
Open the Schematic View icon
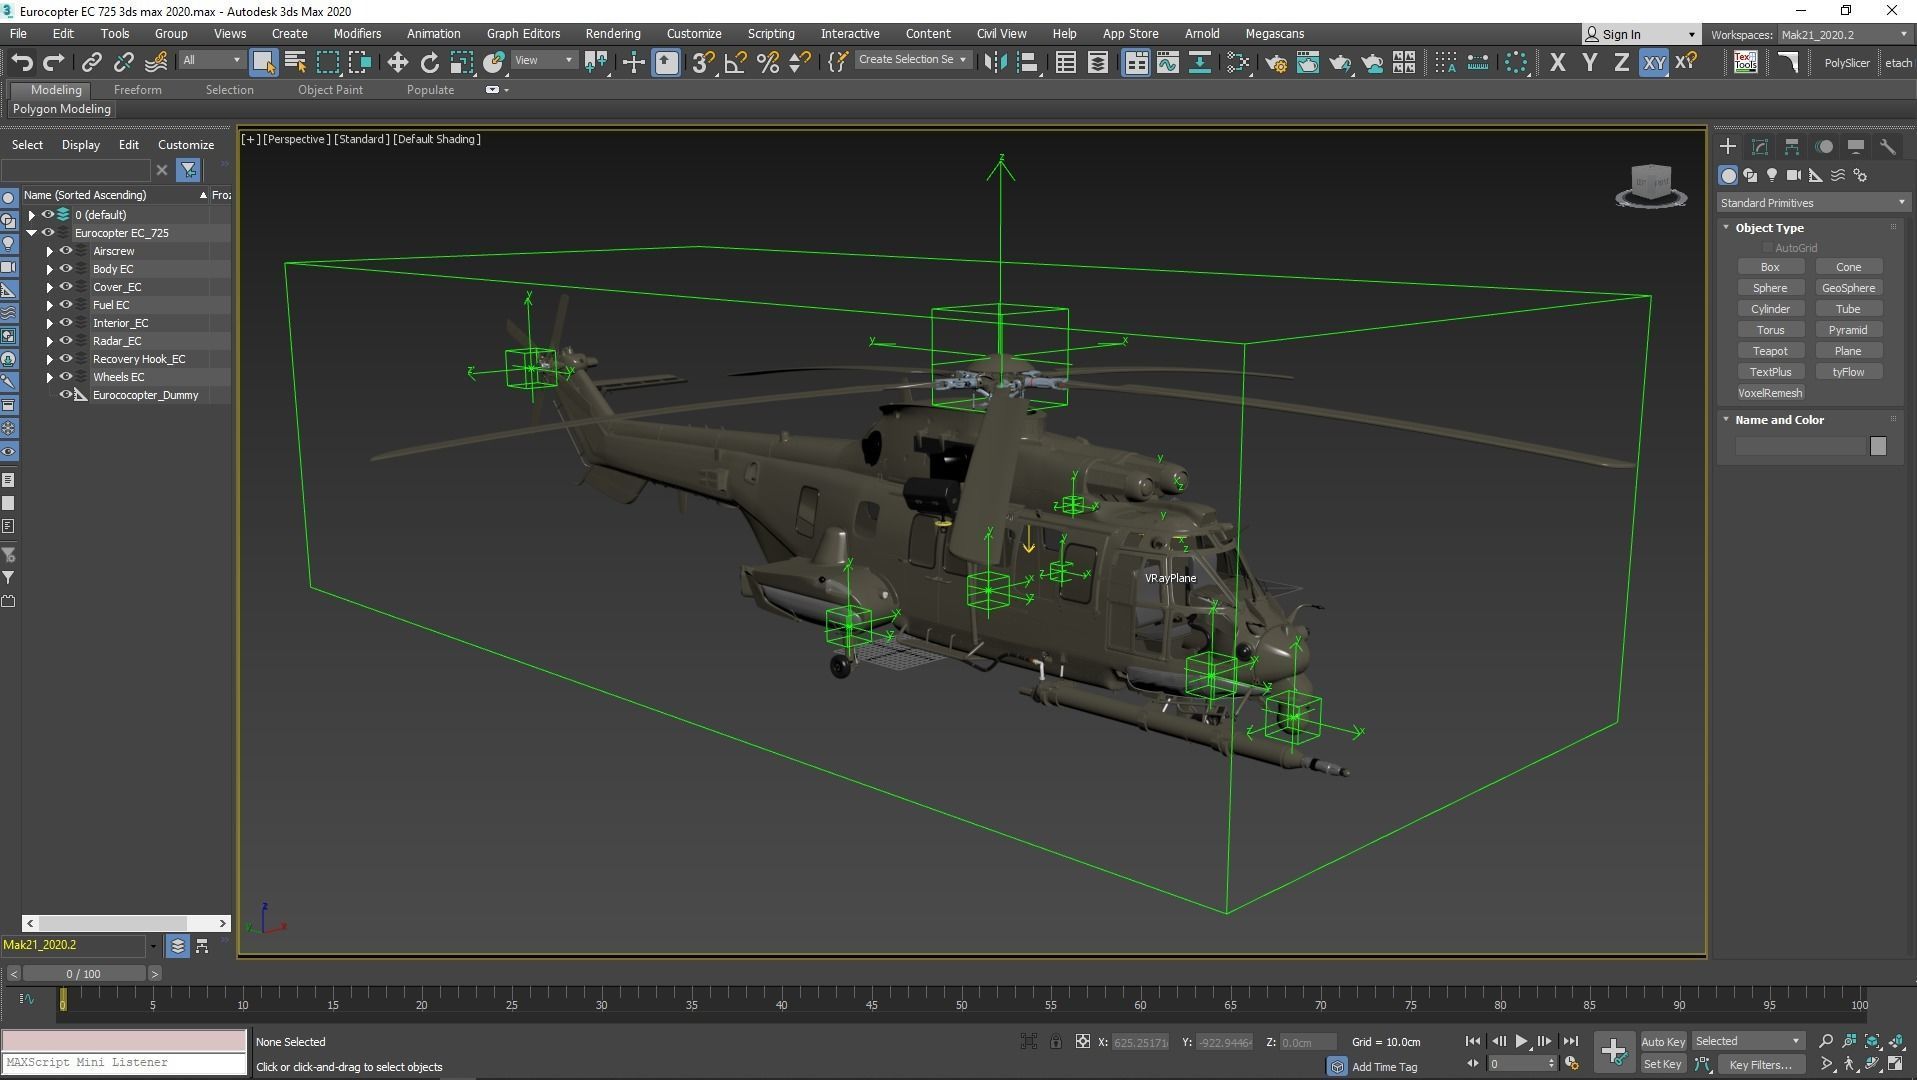pos(1199,62)
